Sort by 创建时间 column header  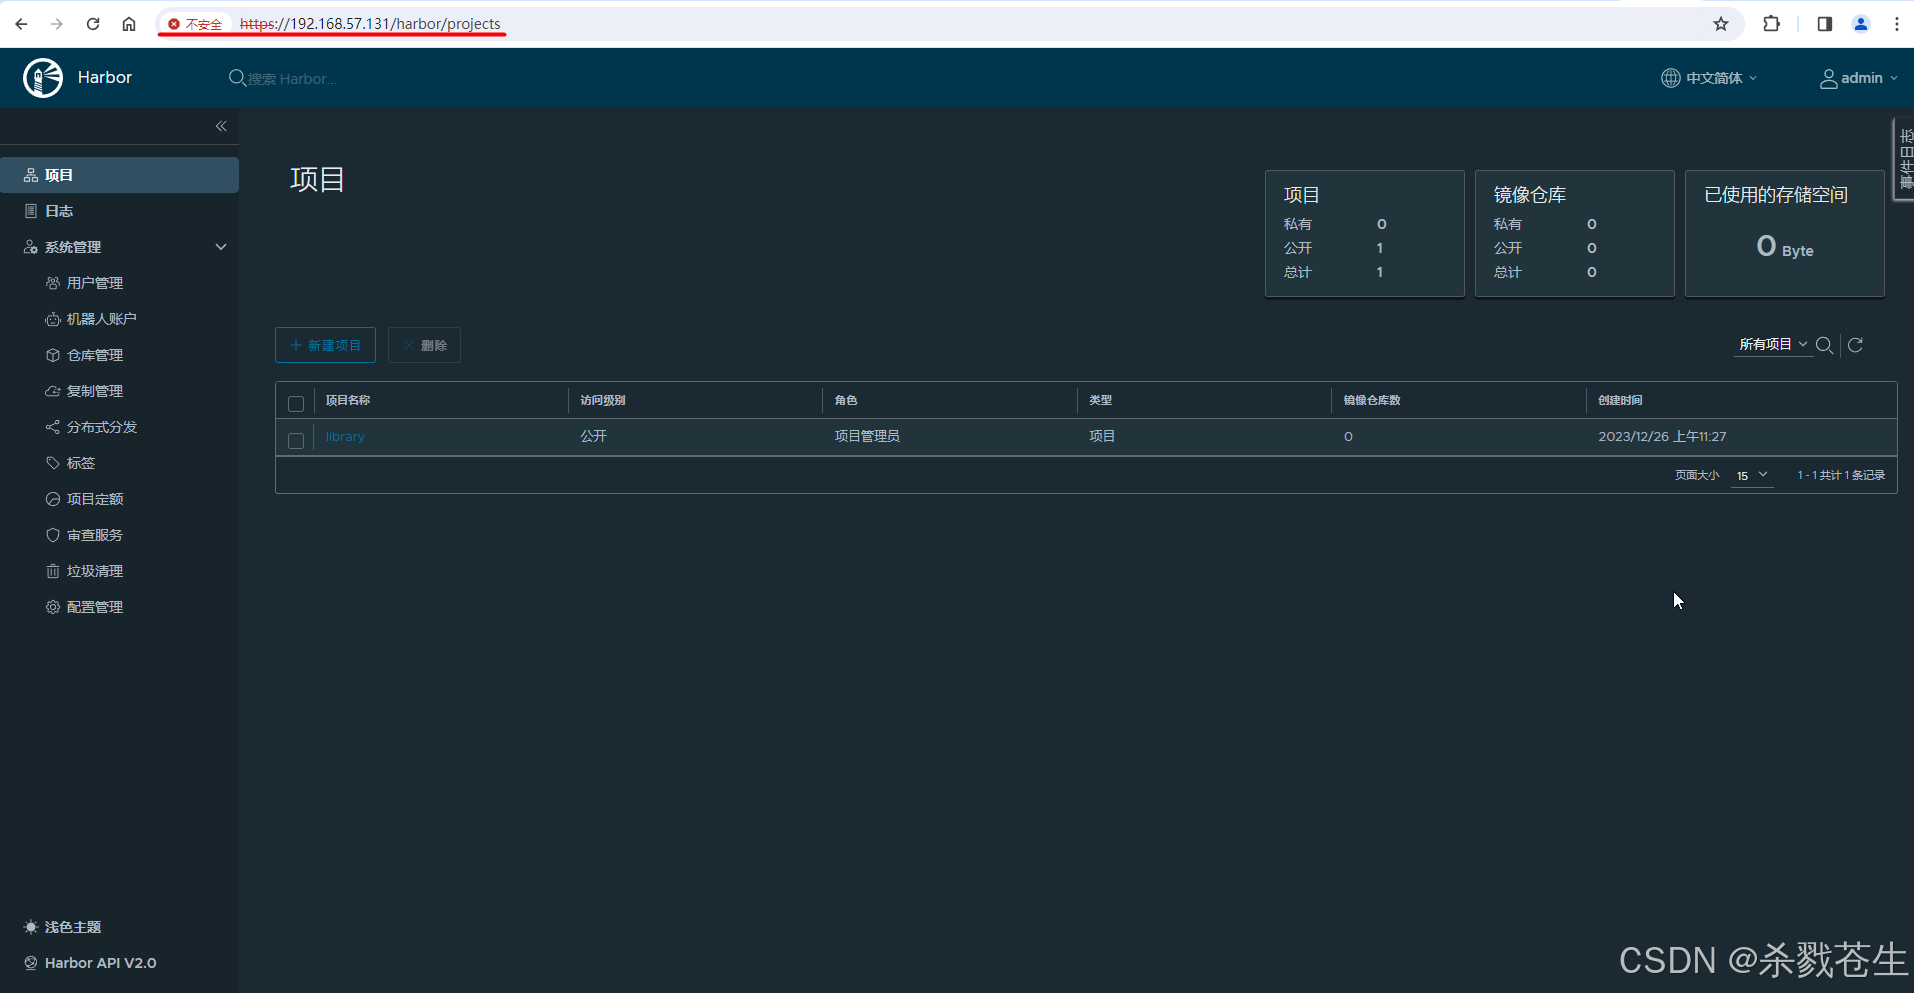(1620, 400)
